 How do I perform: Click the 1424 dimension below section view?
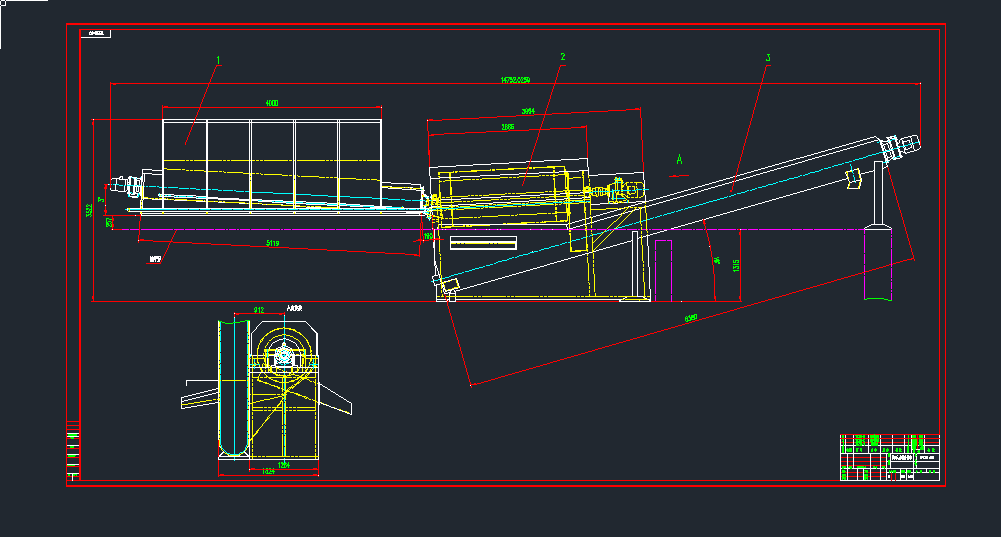268,470
